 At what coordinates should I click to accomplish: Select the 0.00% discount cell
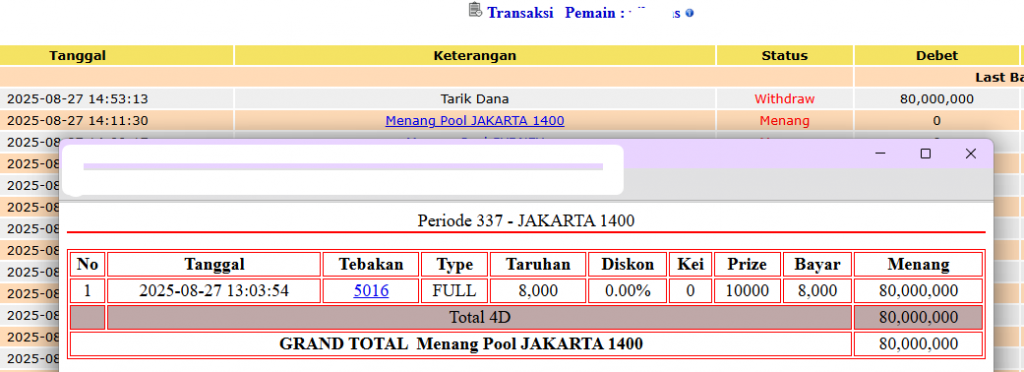point(628,290)
